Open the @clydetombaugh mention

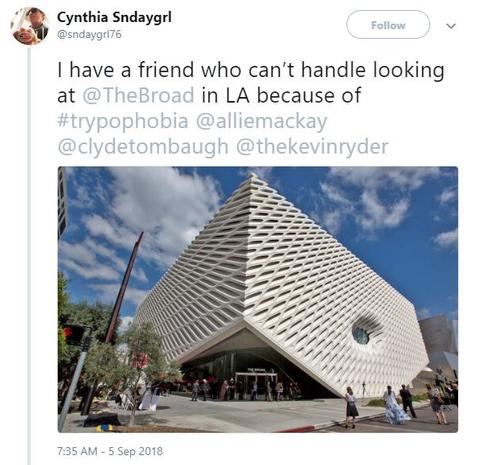143,147
